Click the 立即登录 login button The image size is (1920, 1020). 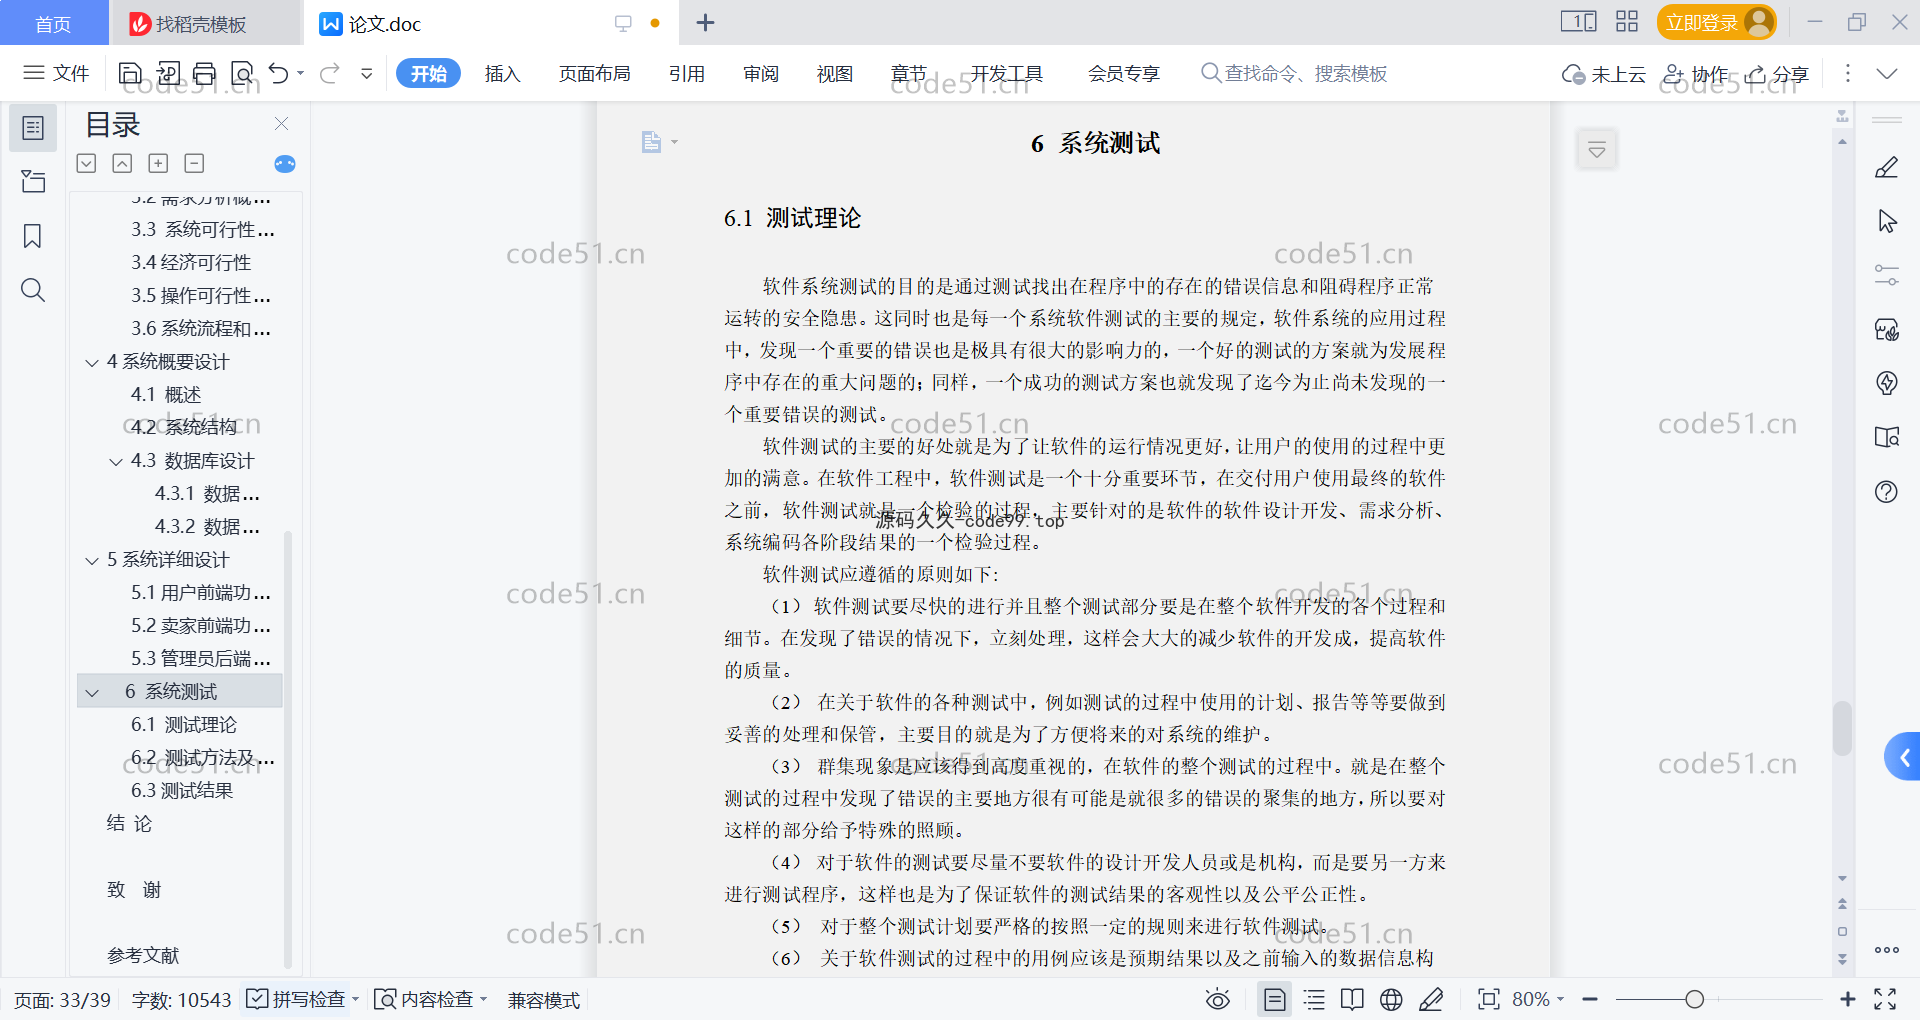pos(1716,22)
